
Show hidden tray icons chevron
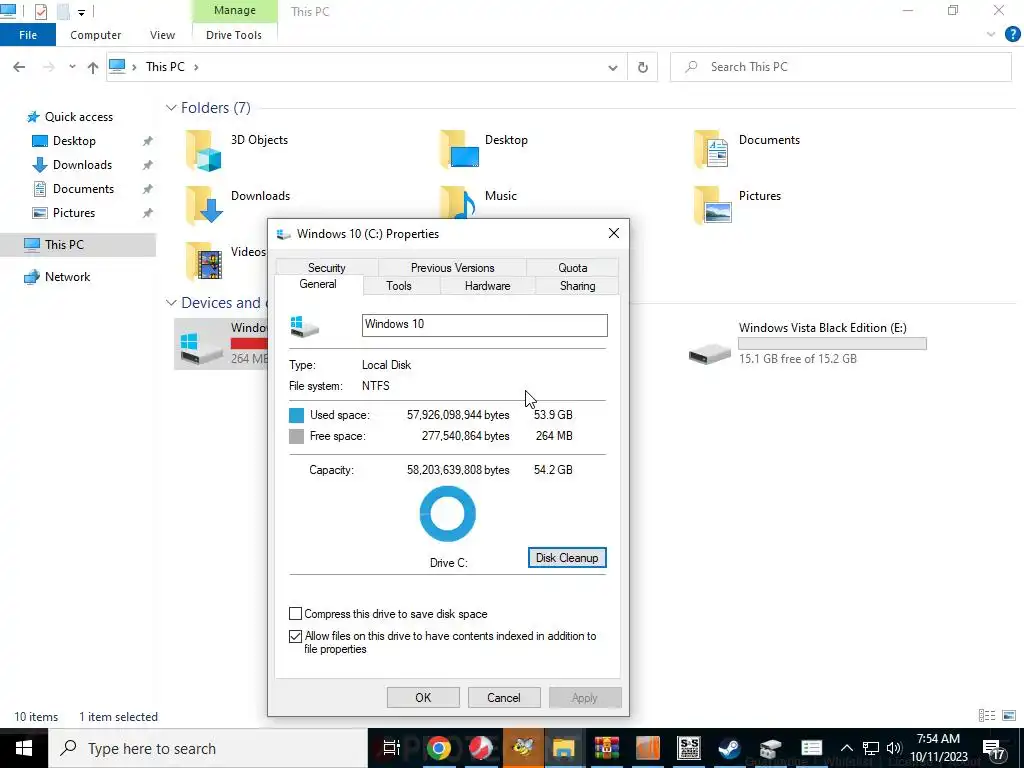(x=846, y=748)
